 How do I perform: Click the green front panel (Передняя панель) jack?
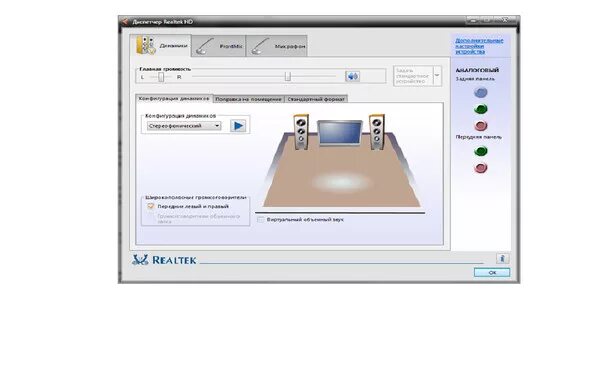pos(481,151)
